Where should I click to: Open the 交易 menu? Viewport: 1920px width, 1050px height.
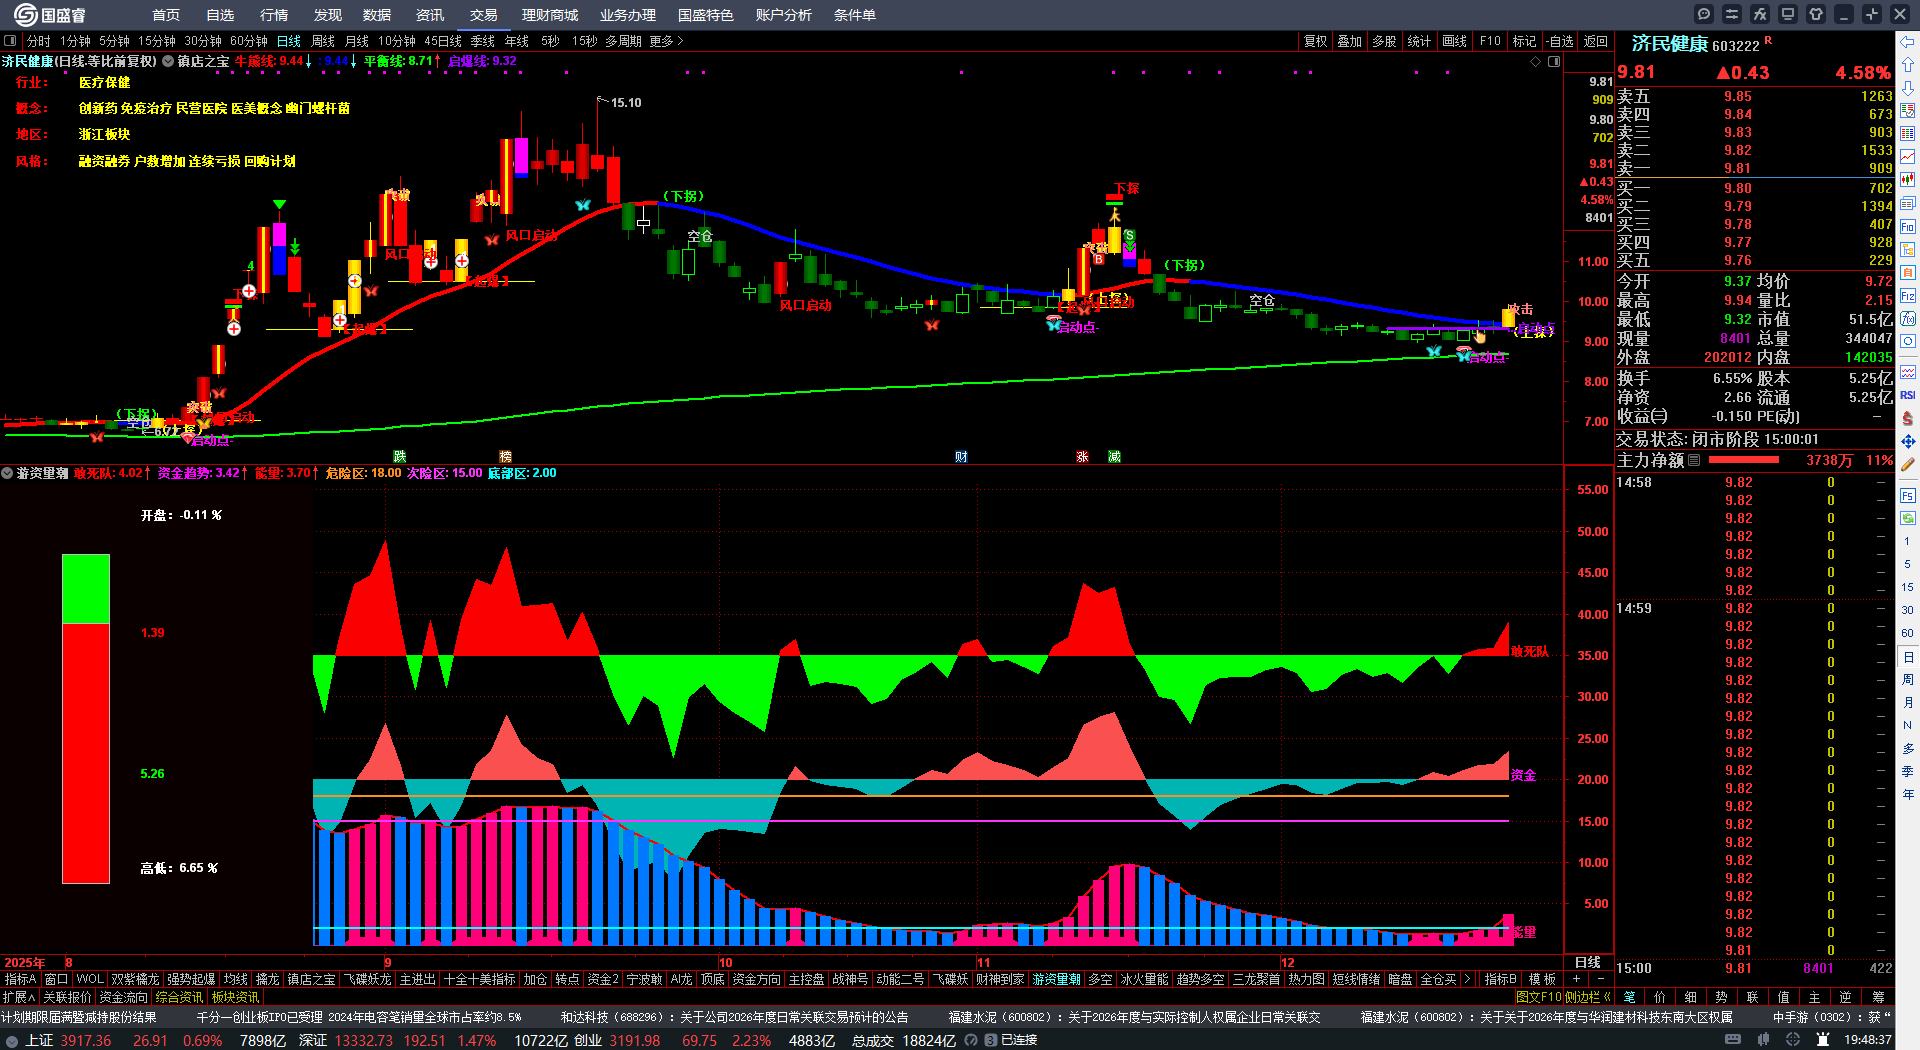click(484, 15)
